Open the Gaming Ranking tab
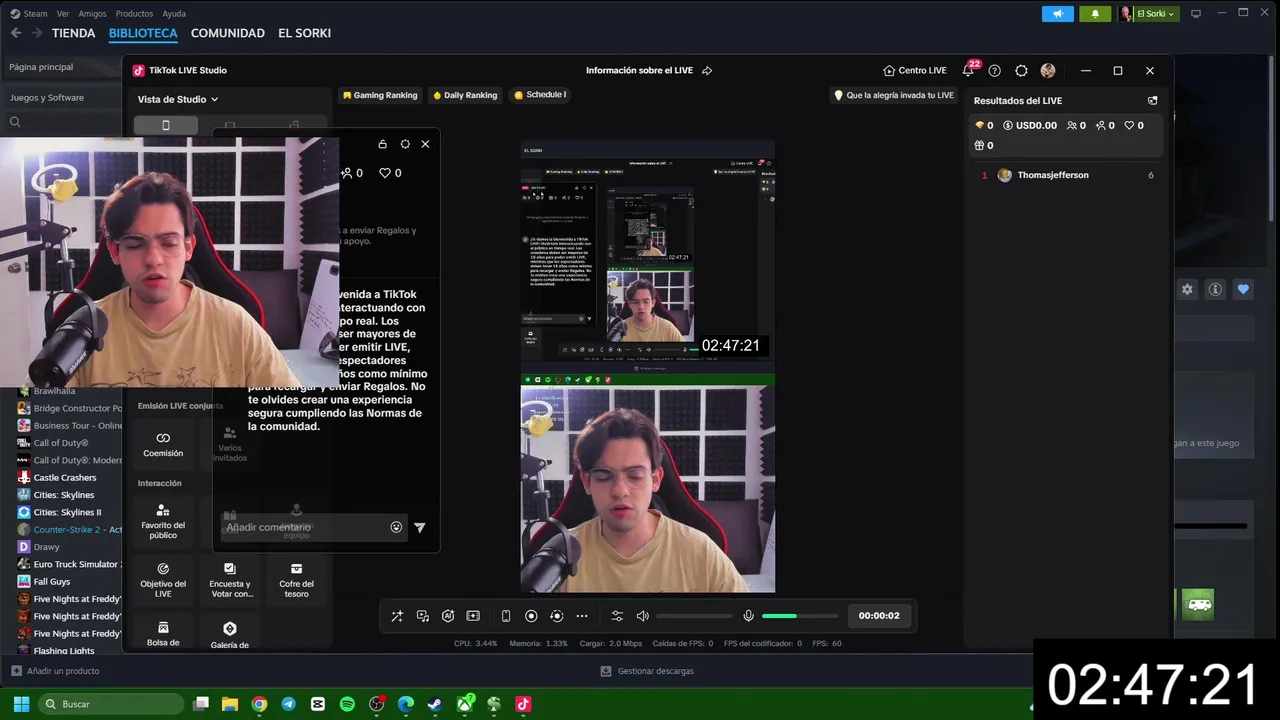Viewport: 1280px width, 720px height. coord(380,95)
